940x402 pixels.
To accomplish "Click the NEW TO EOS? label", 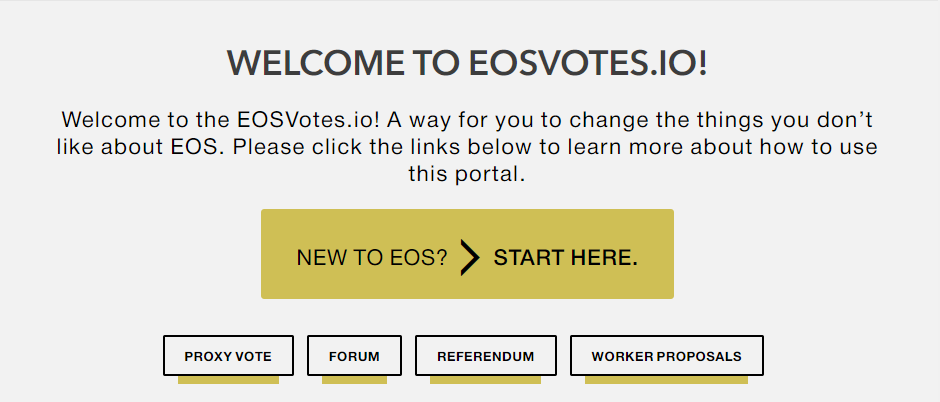I will (372, 258).
